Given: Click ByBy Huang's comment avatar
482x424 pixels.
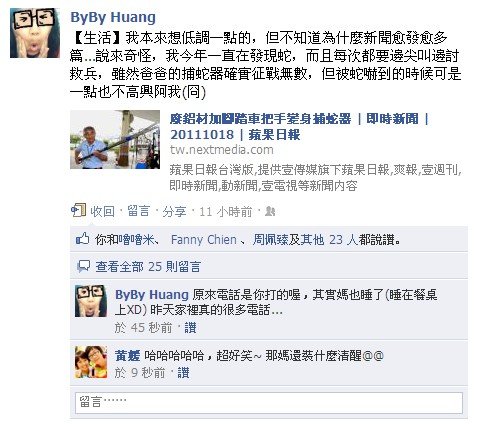Looking at the screenshot, I should coord(91,301).
